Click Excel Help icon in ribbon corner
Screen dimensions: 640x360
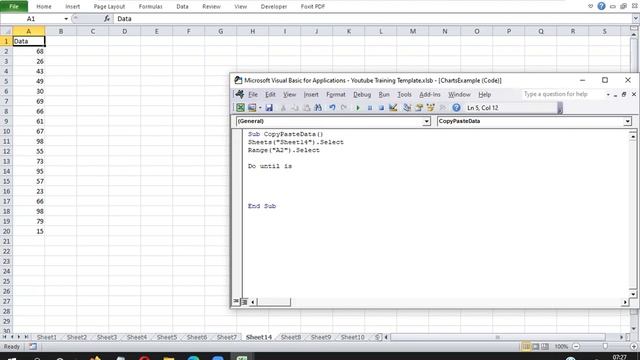601,6
